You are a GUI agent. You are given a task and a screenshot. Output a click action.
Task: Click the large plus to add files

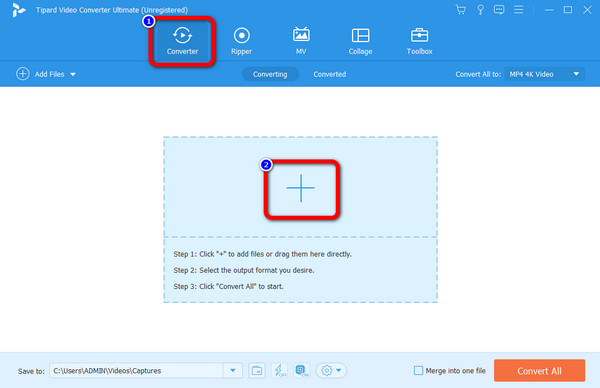tap(301, 188)
